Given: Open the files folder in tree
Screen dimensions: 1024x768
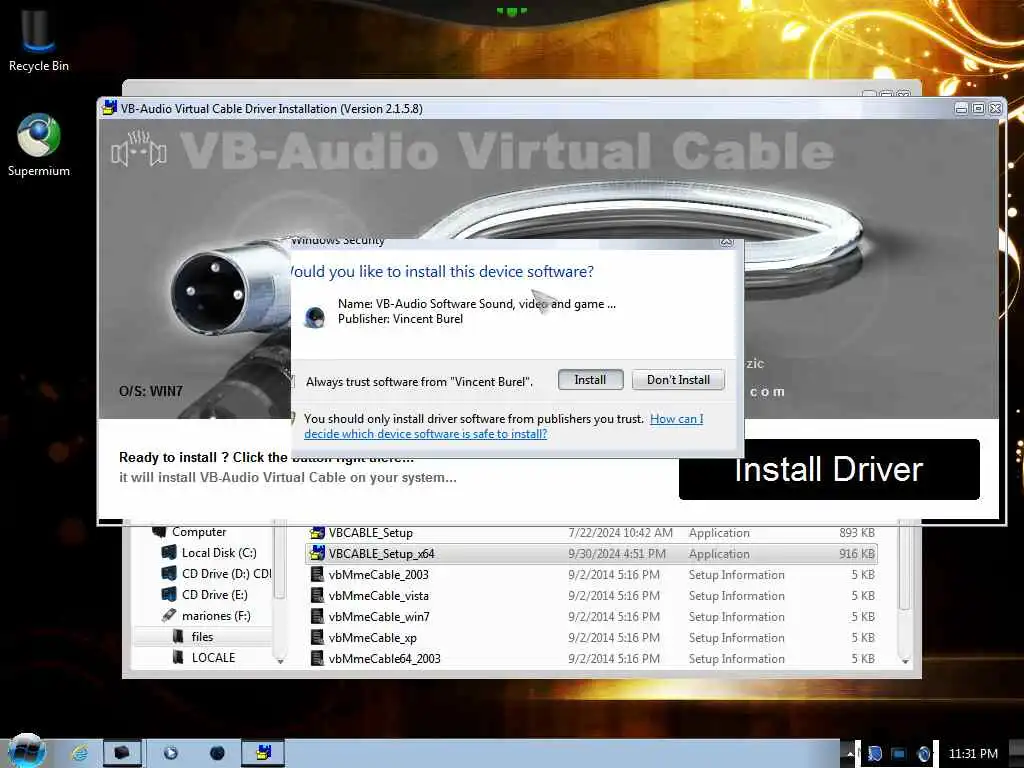Looking at the screenshot, I should 202,636.
